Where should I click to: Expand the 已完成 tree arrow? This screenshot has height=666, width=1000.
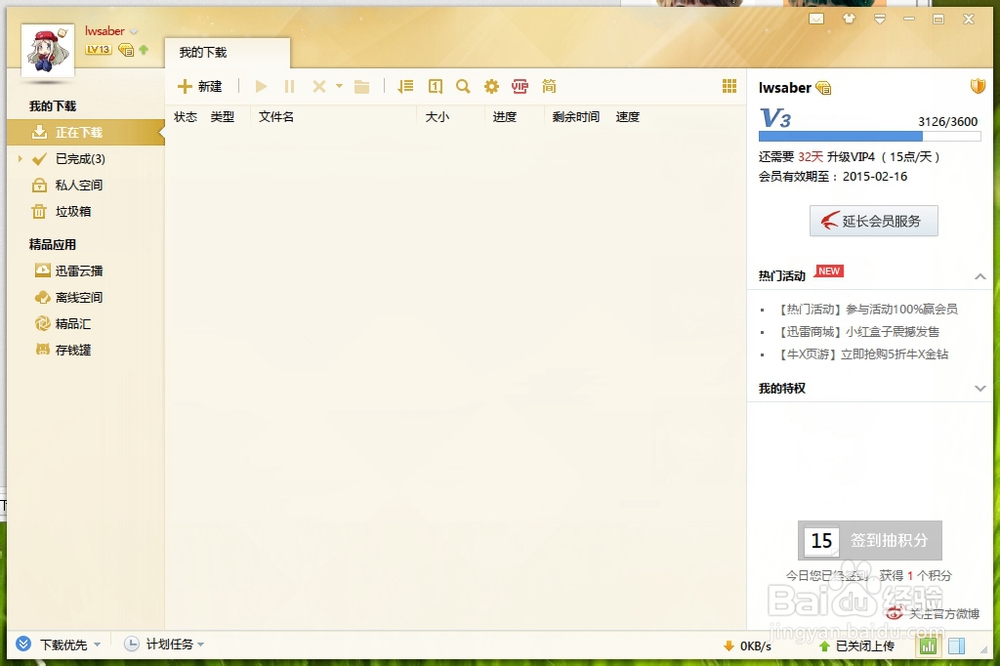pos(20,158)
